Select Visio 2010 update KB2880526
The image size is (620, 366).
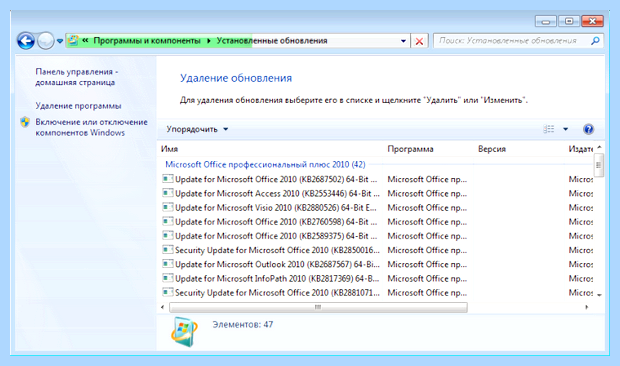point(276,208)
